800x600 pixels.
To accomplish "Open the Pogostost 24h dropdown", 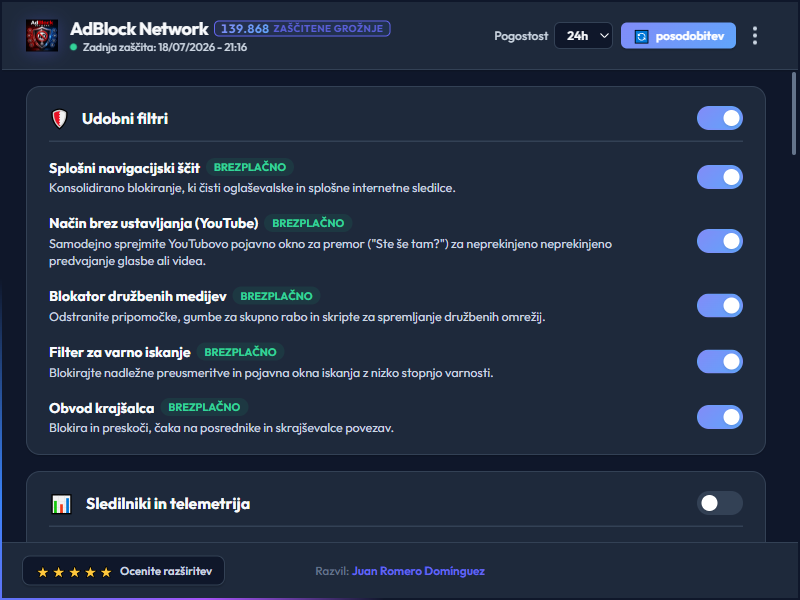I will tap(583, 36).
